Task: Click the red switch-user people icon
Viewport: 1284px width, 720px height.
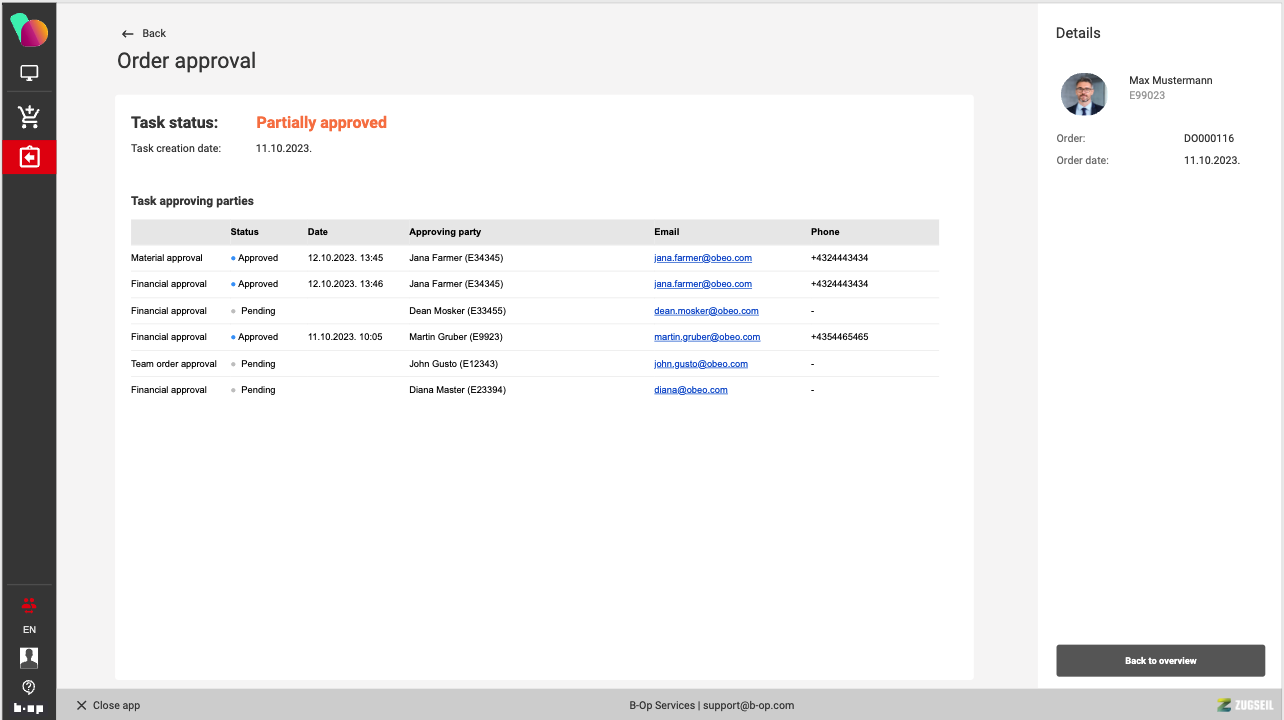Action: [x=29, y=604]
